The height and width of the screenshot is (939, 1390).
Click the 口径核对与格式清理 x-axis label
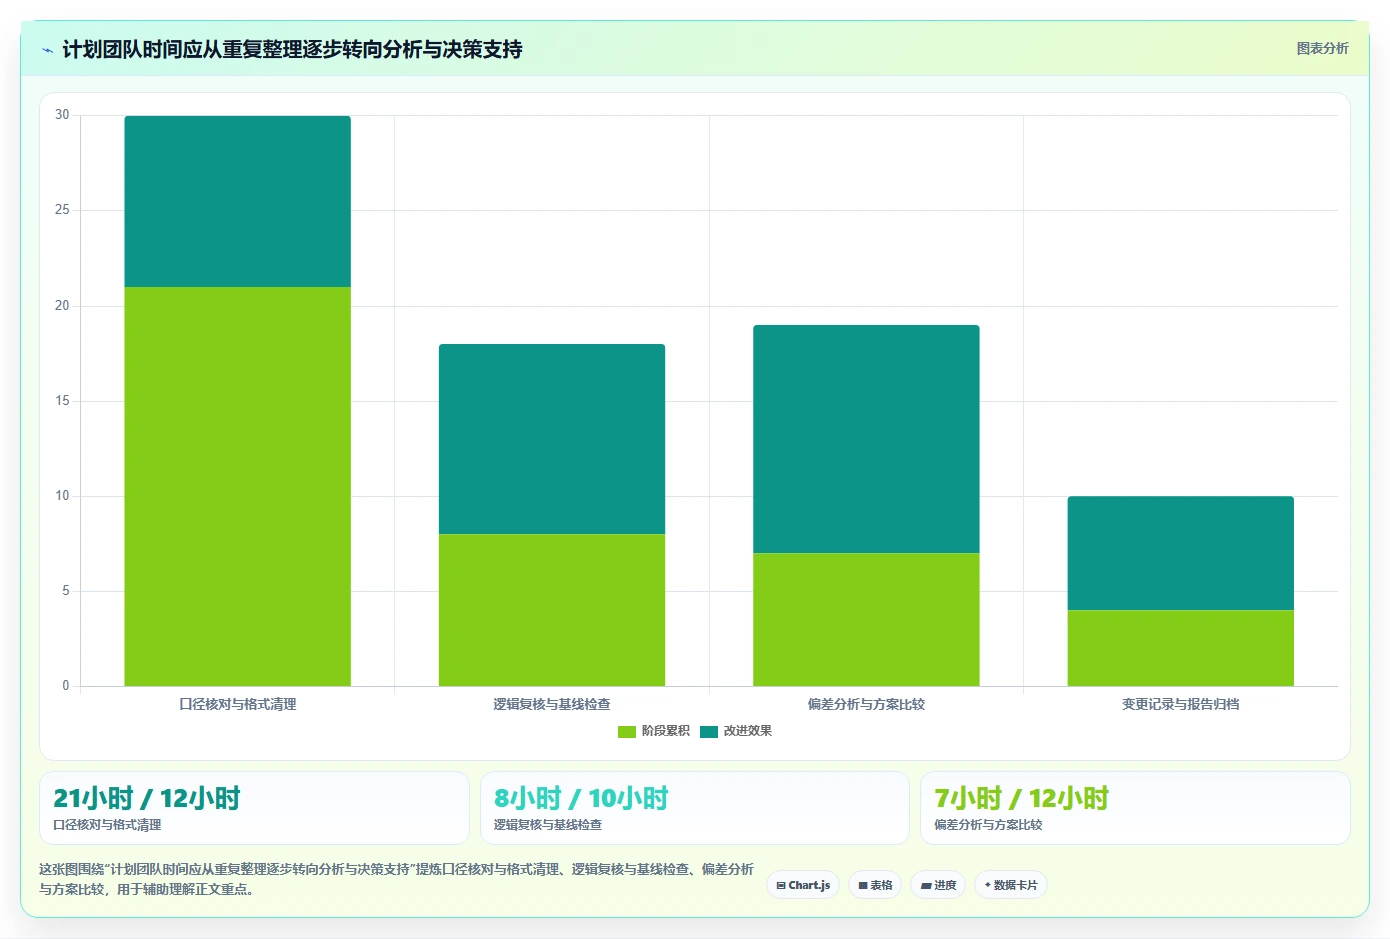238,704
